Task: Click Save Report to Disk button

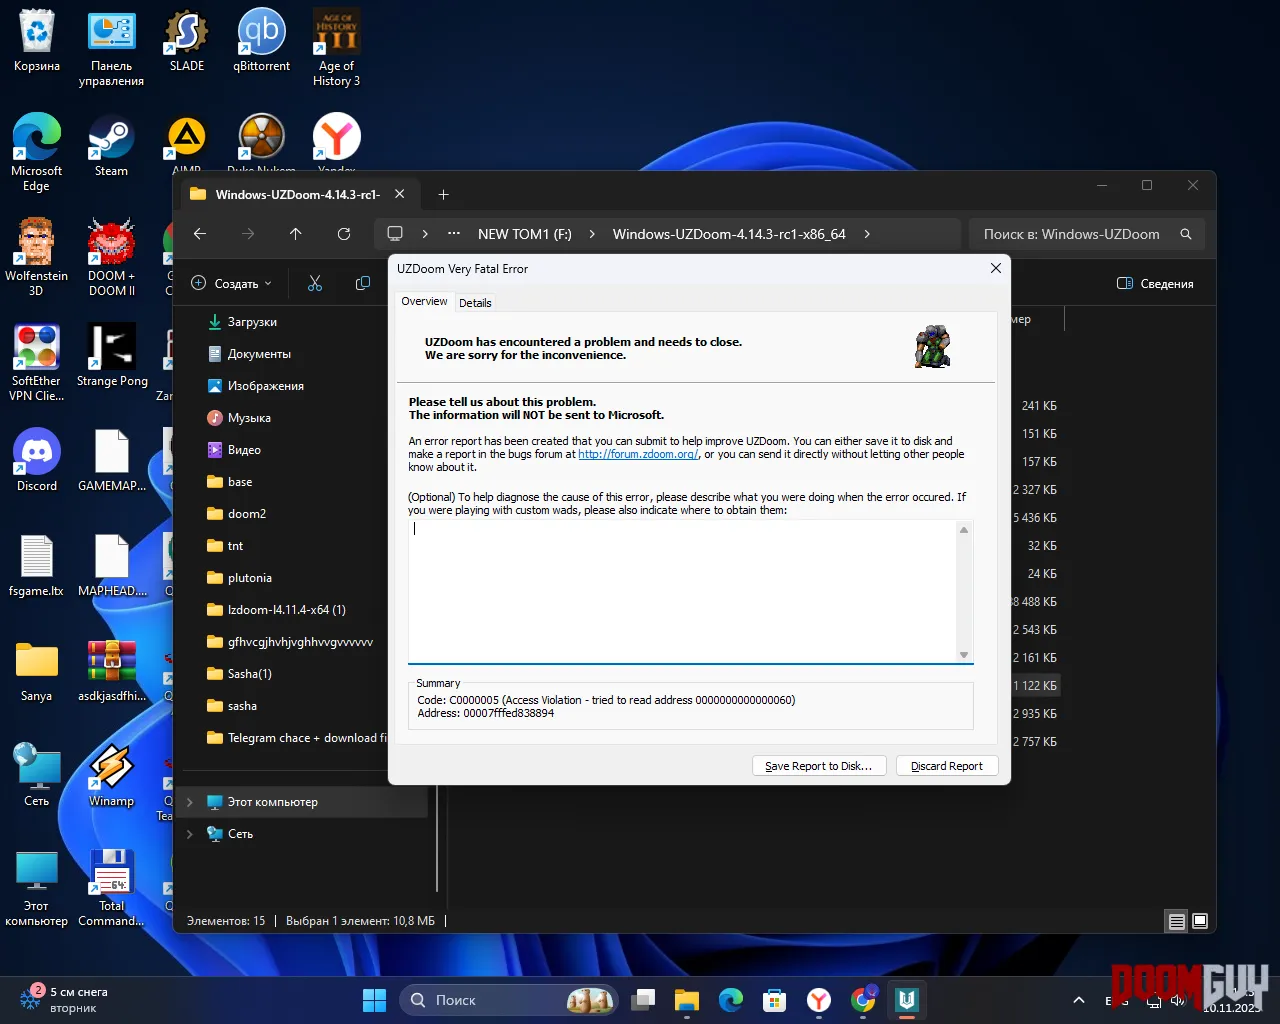Action: pyautogui.click(x=818, y=766)
